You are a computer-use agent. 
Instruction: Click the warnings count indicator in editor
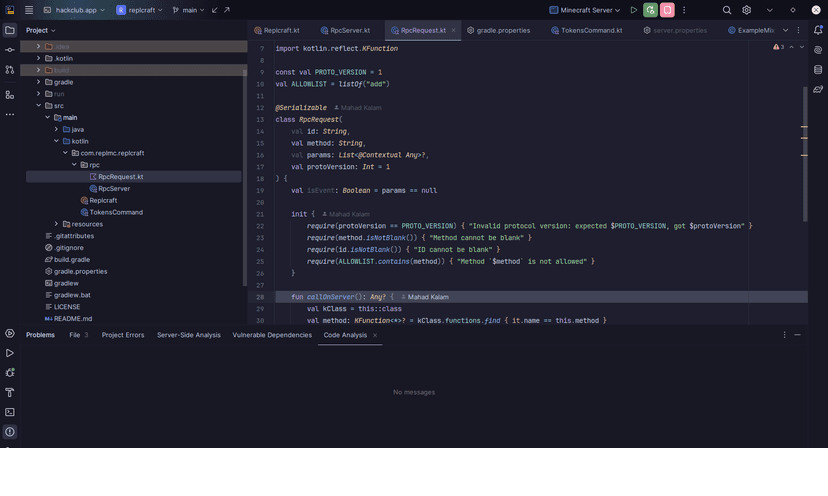(x=779, y=47)
